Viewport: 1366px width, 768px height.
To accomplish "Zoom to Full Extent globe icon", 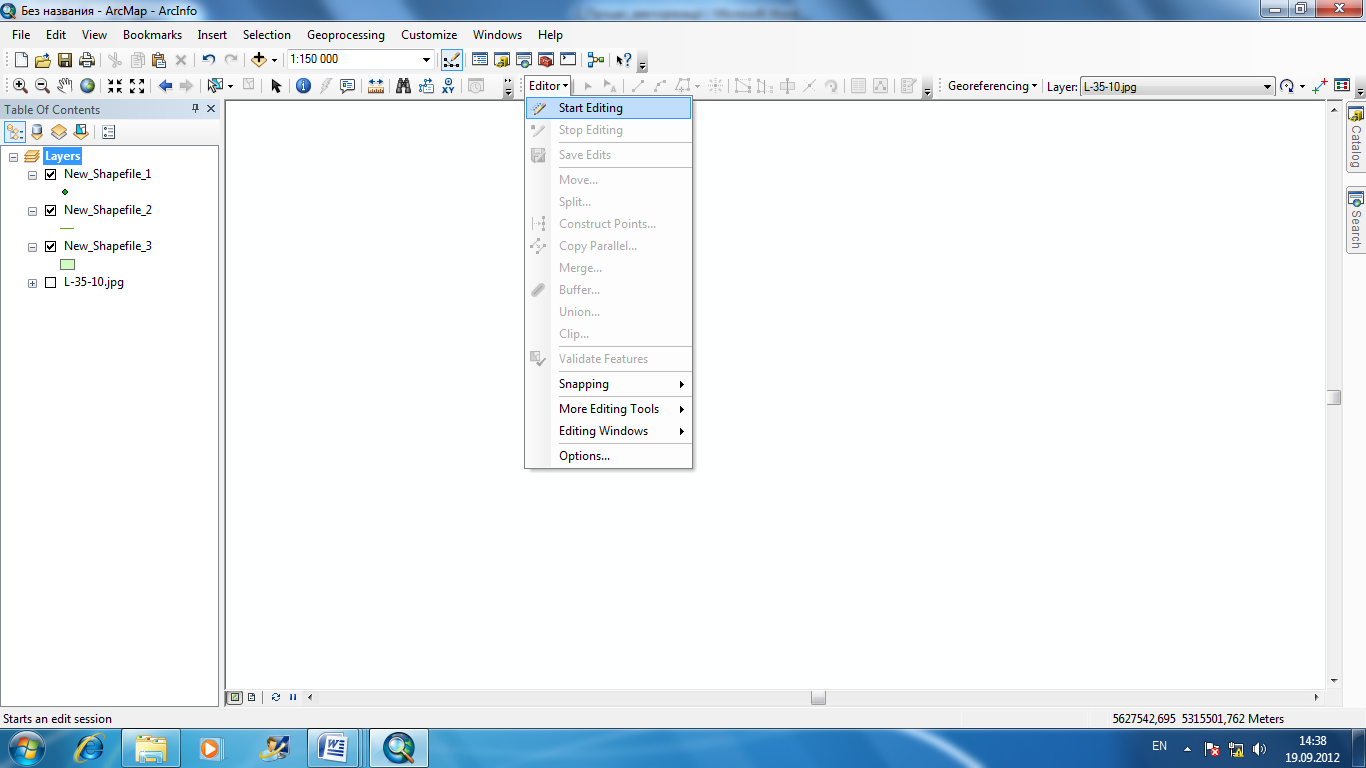I will (x=87, y=86).
